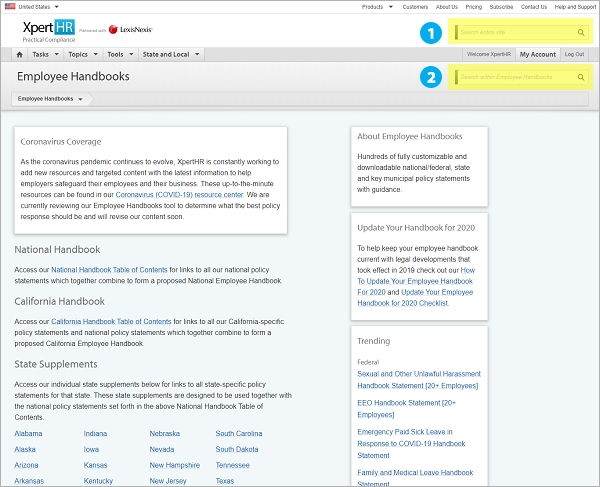Click the Employee Handbooks search magnifier icon
The height and width of the screenshot is (487, 600).
tap(581, 77)
